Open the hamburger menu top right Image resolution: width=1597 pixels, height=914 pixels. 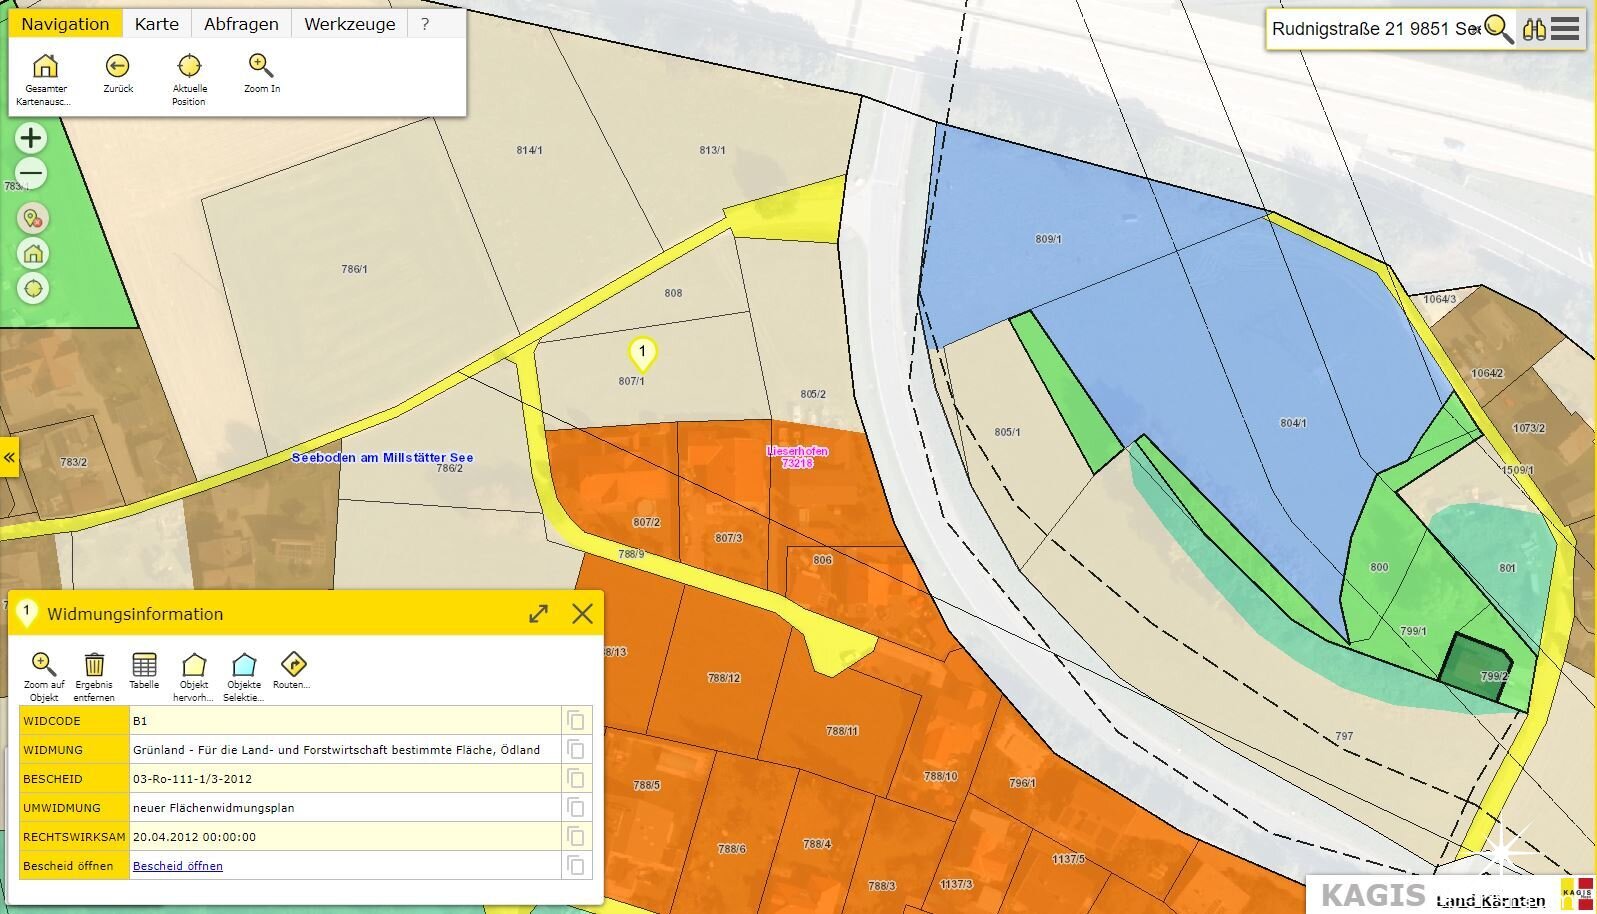1566,29
